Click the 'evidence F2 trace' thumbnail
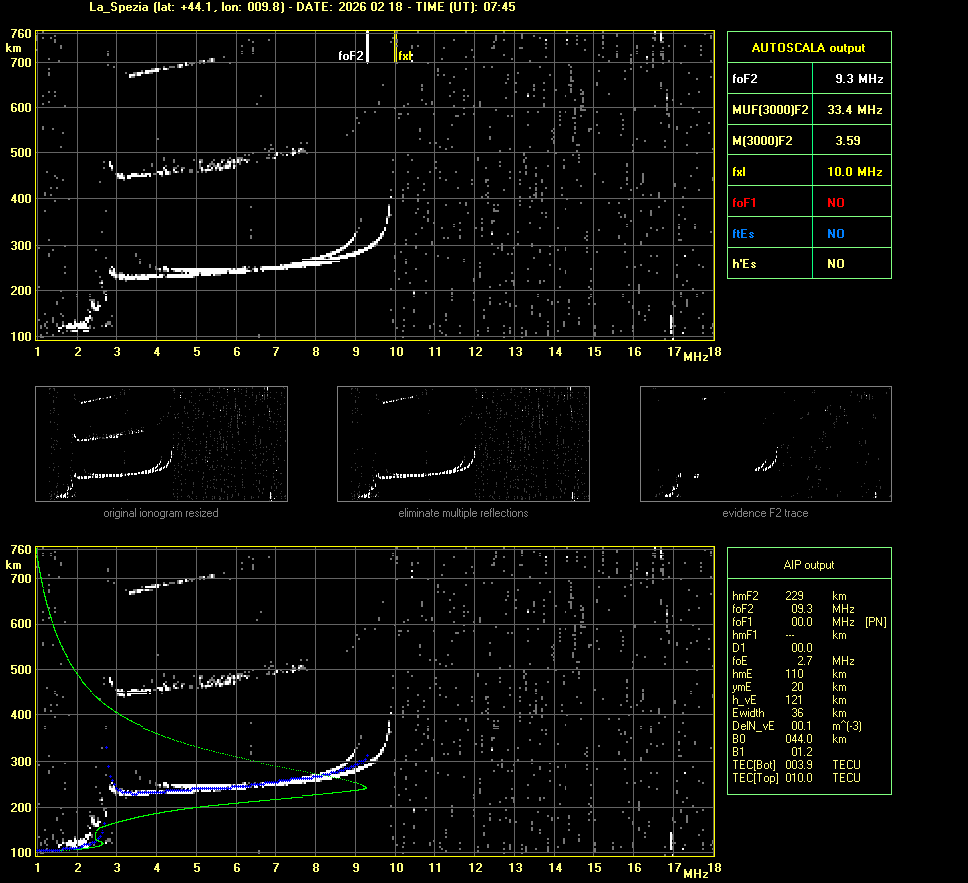Image resolution: width=968 pixels, height=883 pixels. click(765, 444)
